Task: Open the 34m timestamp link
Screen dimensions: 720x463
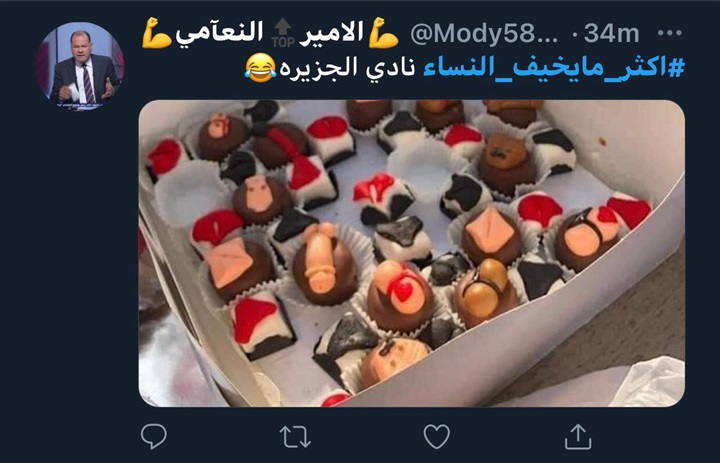Action: pyautogui.click(x=611, y=34)
